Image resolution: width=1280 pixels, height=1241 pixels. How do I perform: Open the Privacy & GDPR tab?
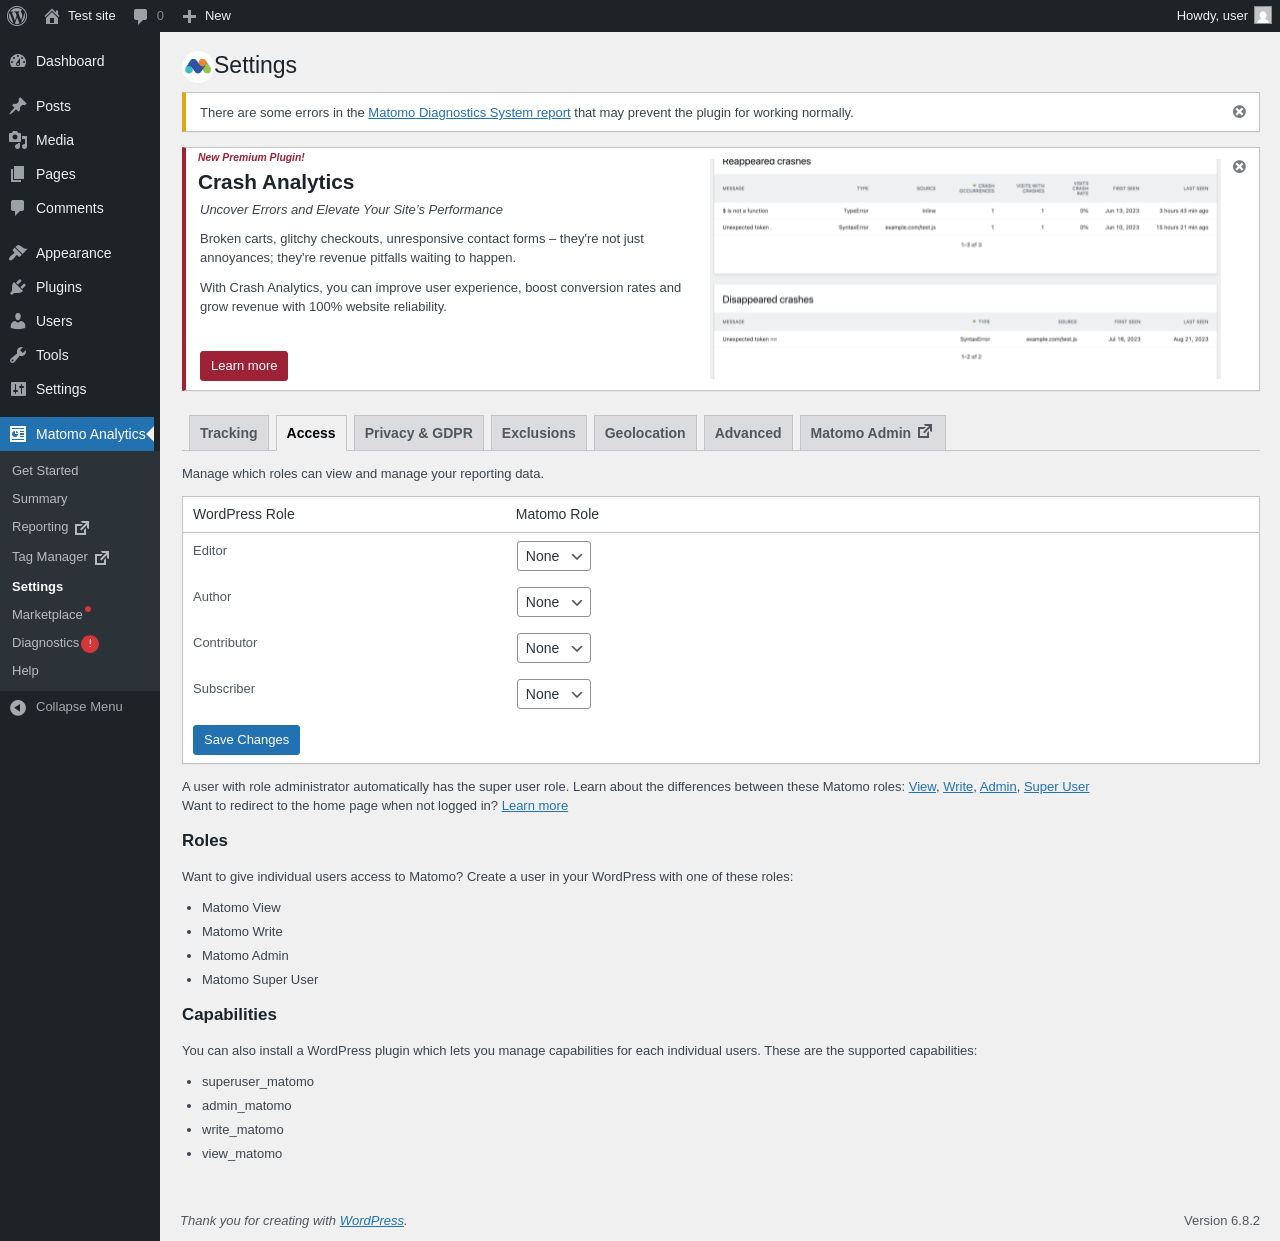[x=419, y=433]
